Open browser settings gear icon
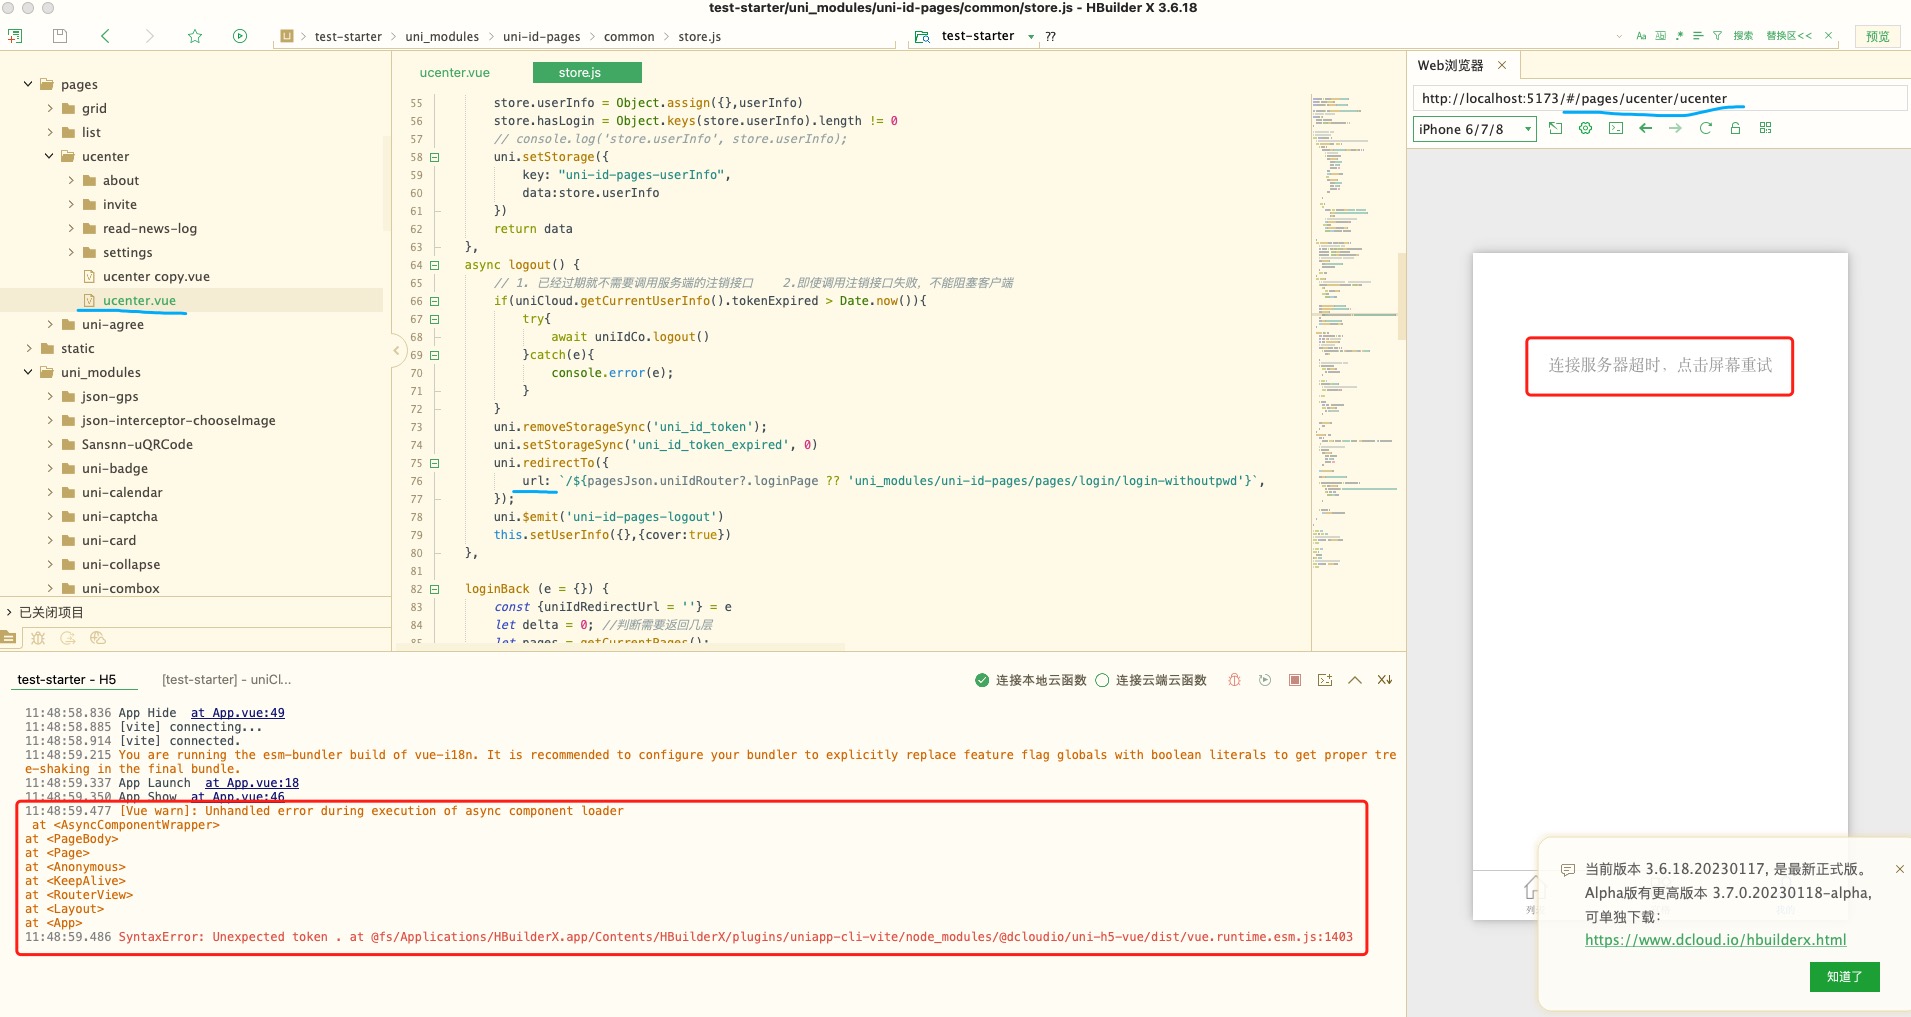This screenshot has height=1017, width=1911. tap(1585, 128)
